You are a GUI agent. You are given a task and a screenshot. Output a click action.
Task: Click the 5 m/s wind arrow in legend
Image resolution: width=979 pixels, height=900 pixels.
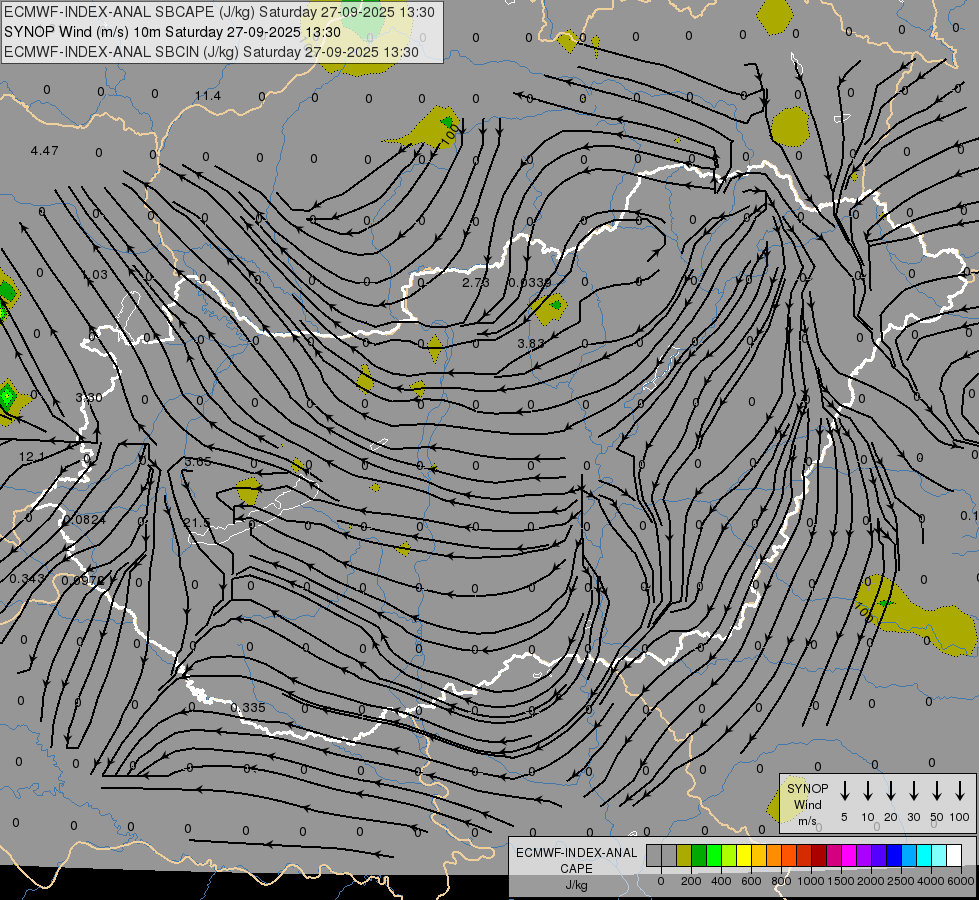click(844, 790)
